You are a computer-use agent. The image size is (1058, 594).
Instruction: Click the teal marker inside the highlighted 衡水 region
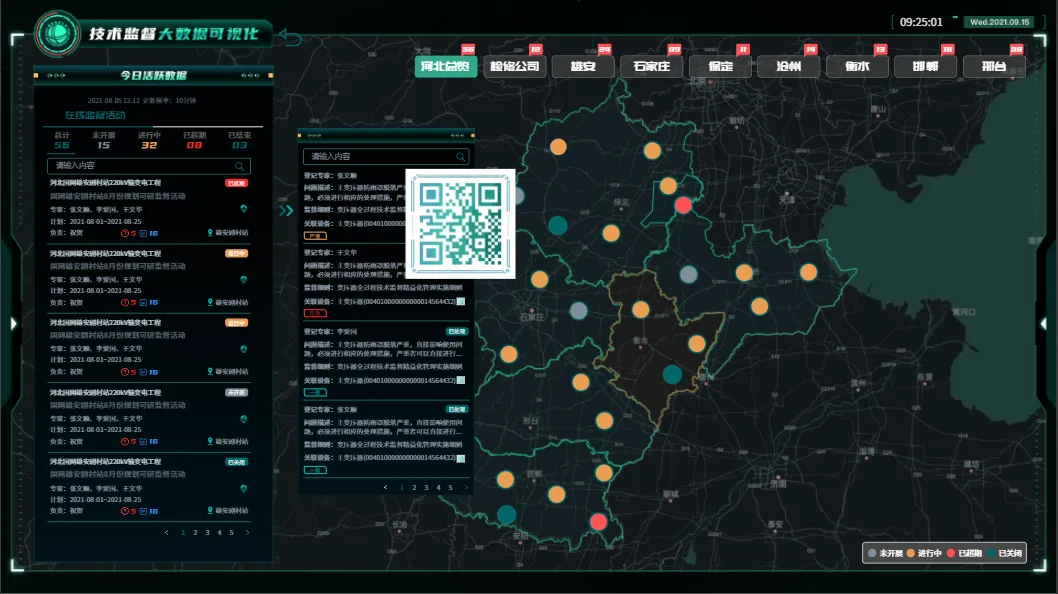[672, 374]
